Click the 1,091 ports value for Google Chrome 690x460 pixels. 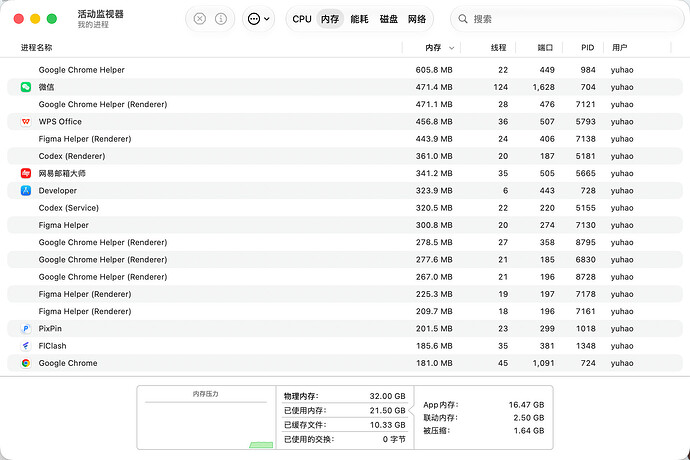(543, 363)
